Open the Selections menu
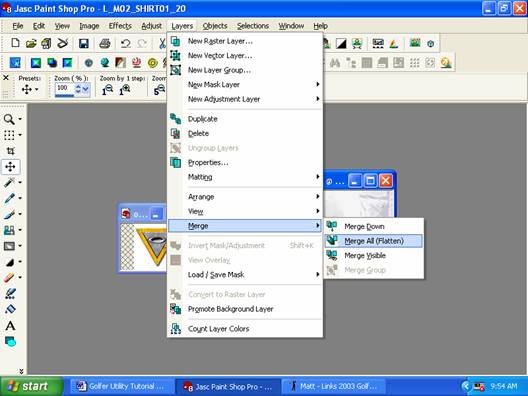This screenshot has width=528, height=396. point(253,26)
